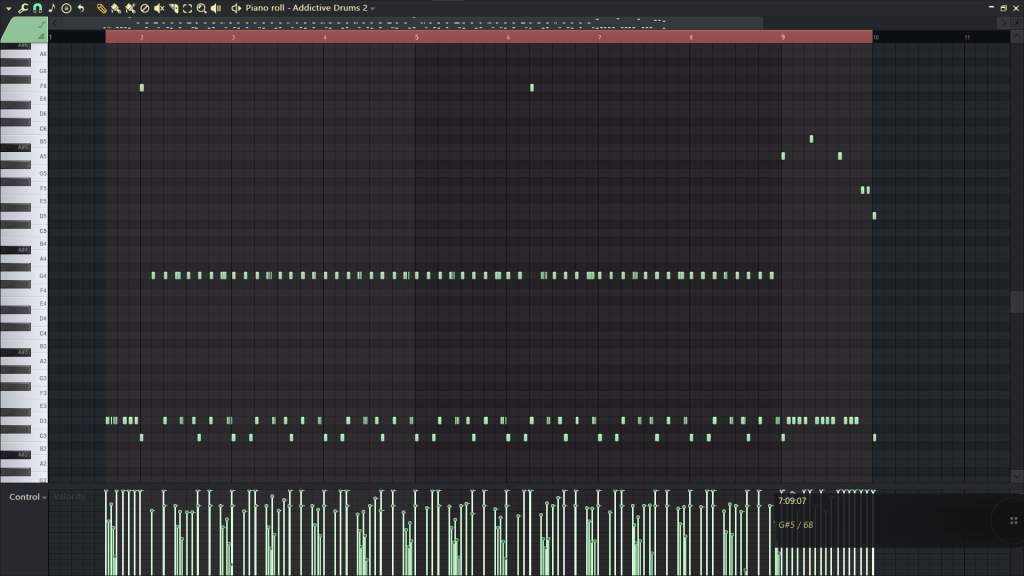The height and width of the screenshot is (576, 1024).
Task: Expand the Control lane selector
Action: [x=28, y=497]
